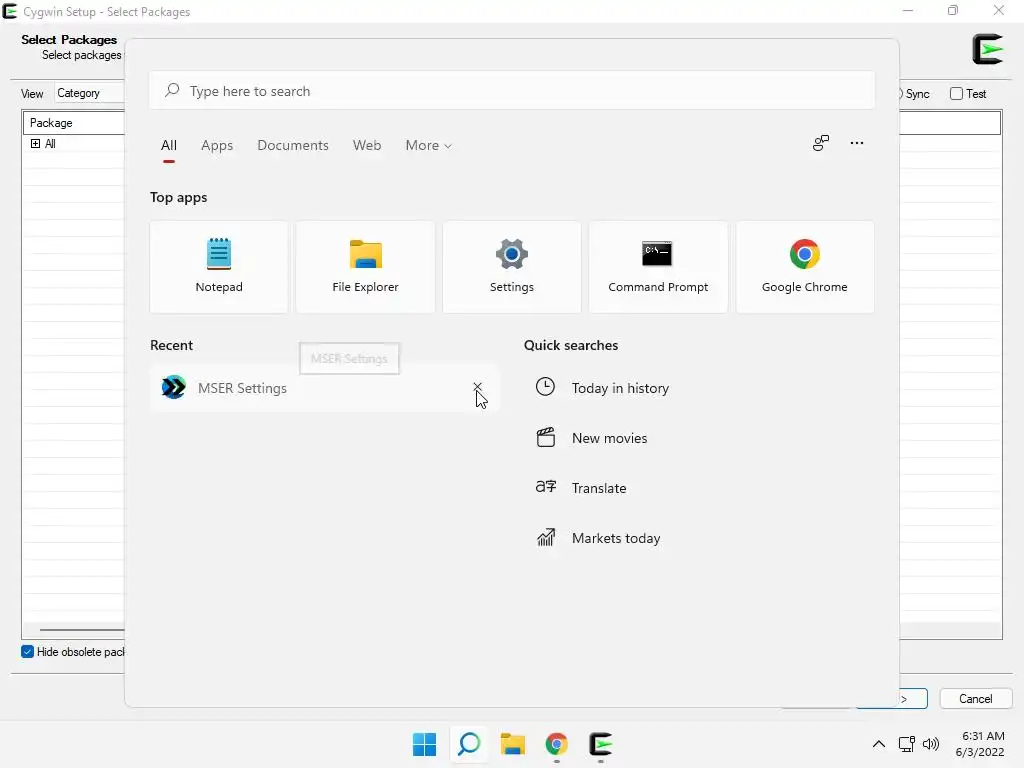Switch to the Documents search tab

(293, 146)
